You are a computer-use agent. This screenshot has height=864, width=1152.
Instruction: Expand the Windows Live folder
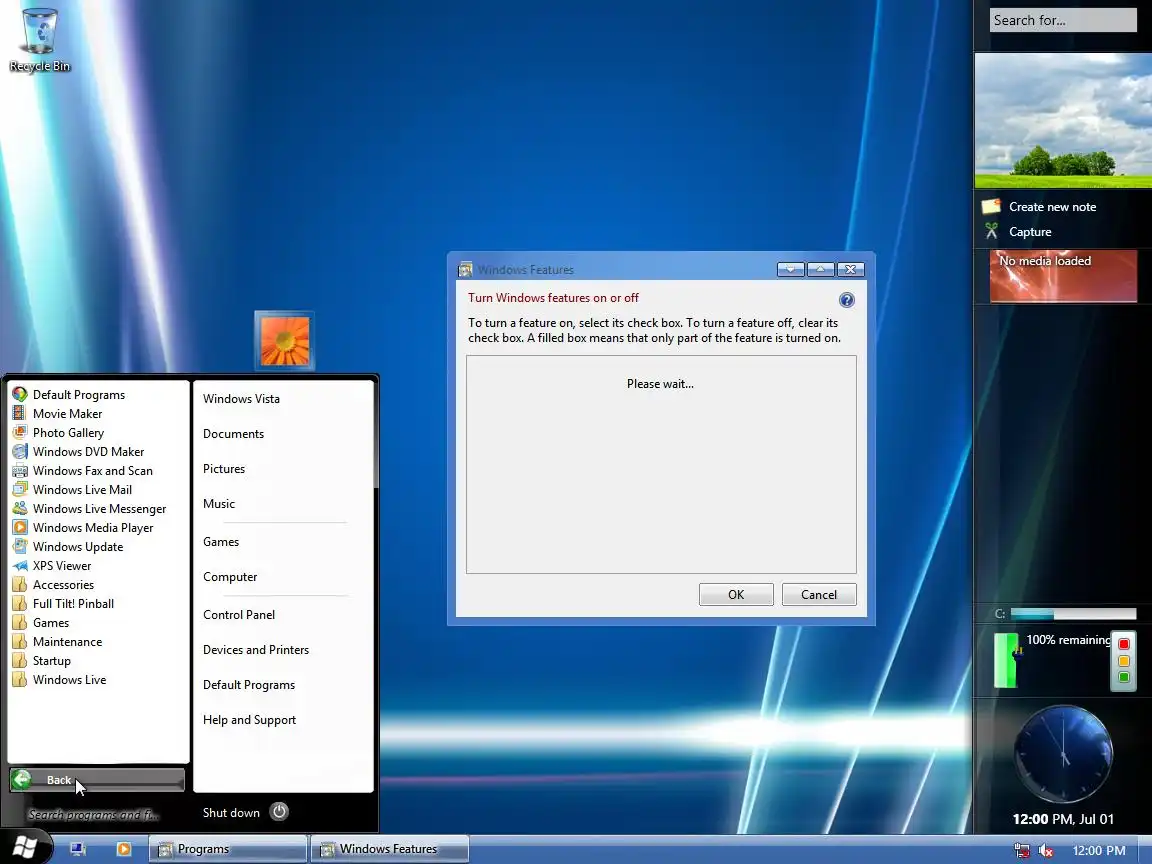59,680
